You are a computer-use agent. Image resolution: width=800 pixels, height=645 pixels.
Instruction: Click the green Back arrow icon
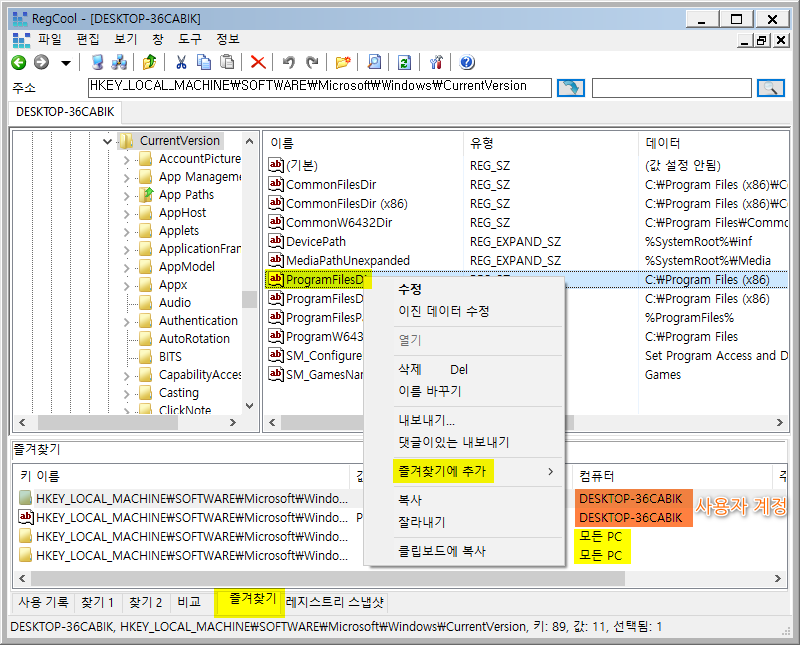(x=19, y=62)
